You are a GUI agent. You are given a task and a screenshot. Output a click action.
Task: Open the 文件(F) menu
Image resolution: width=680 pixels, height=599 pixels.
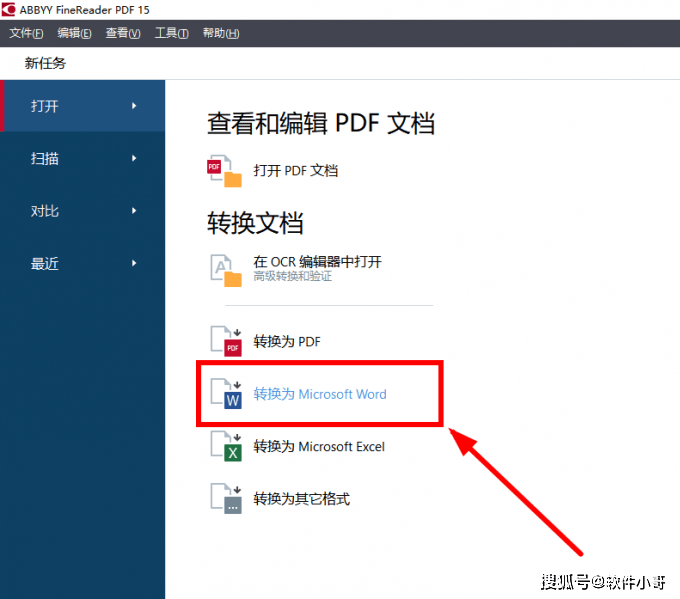coord(26,33)
